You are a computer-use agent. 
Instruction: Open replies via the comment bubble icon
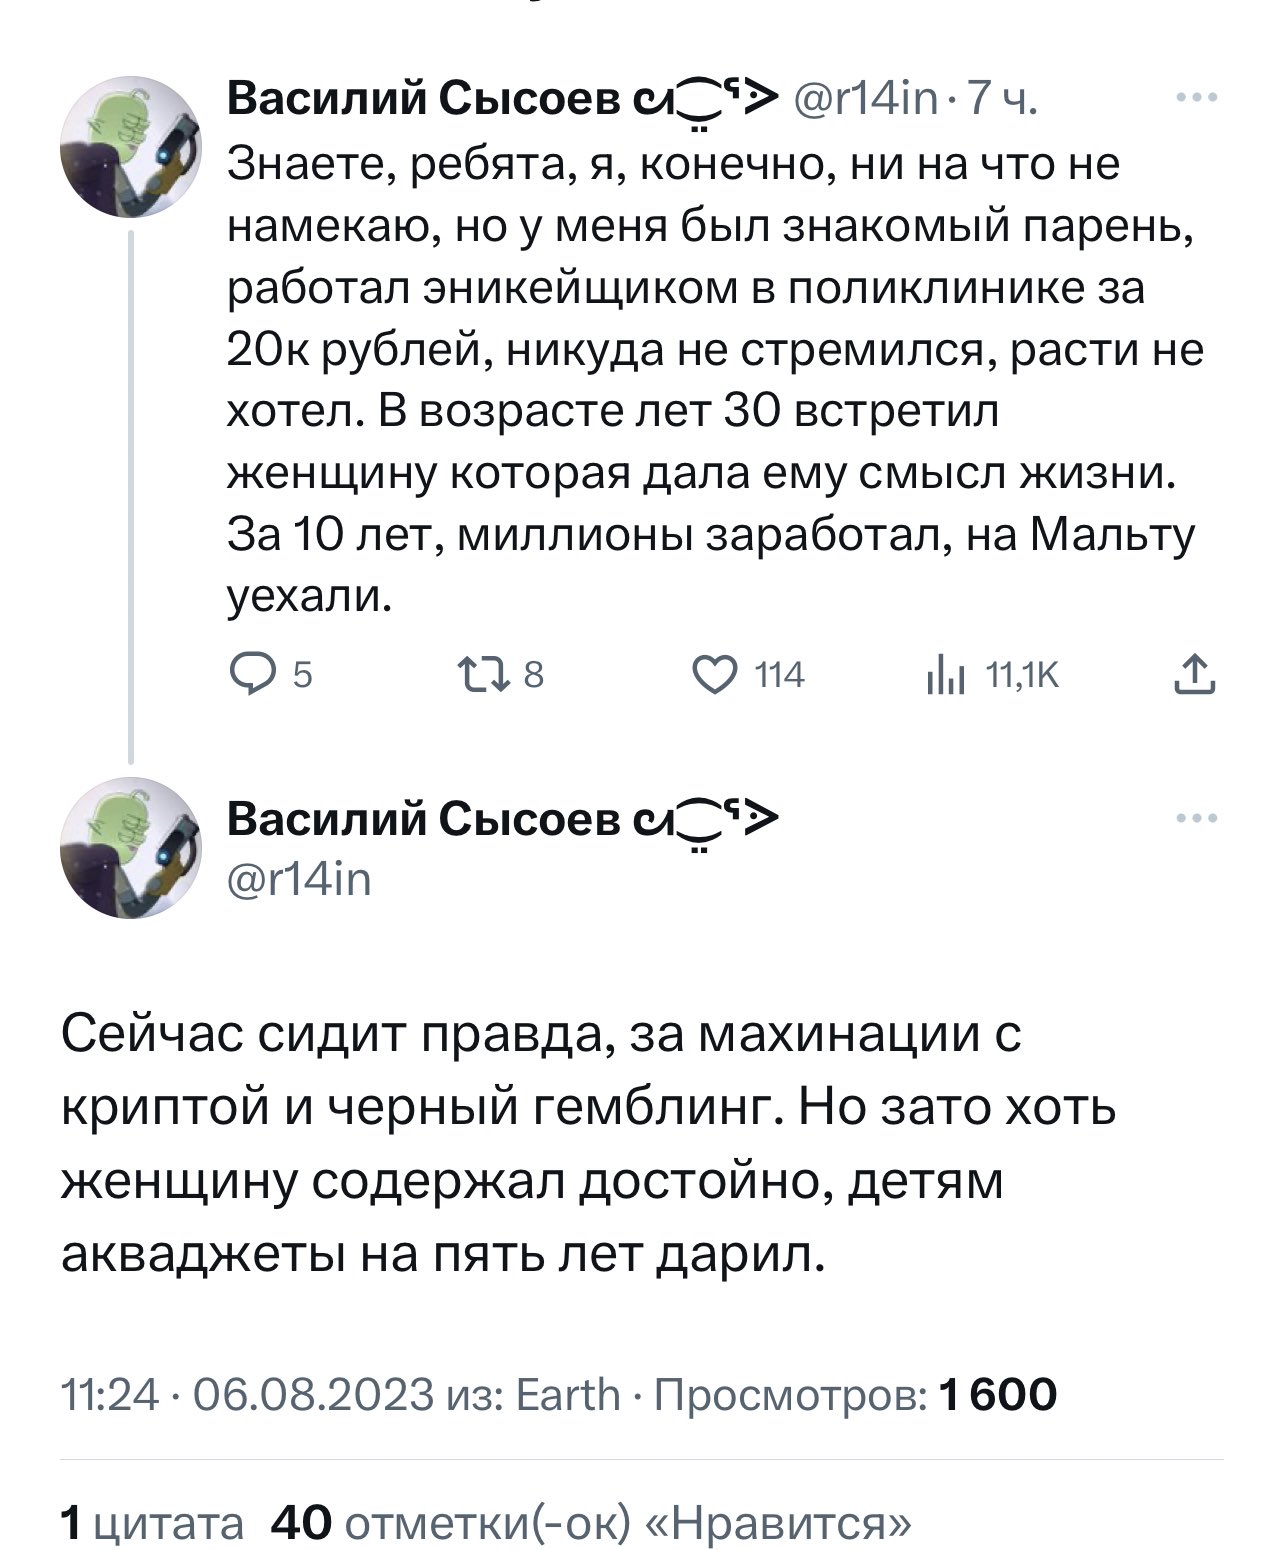247,677
